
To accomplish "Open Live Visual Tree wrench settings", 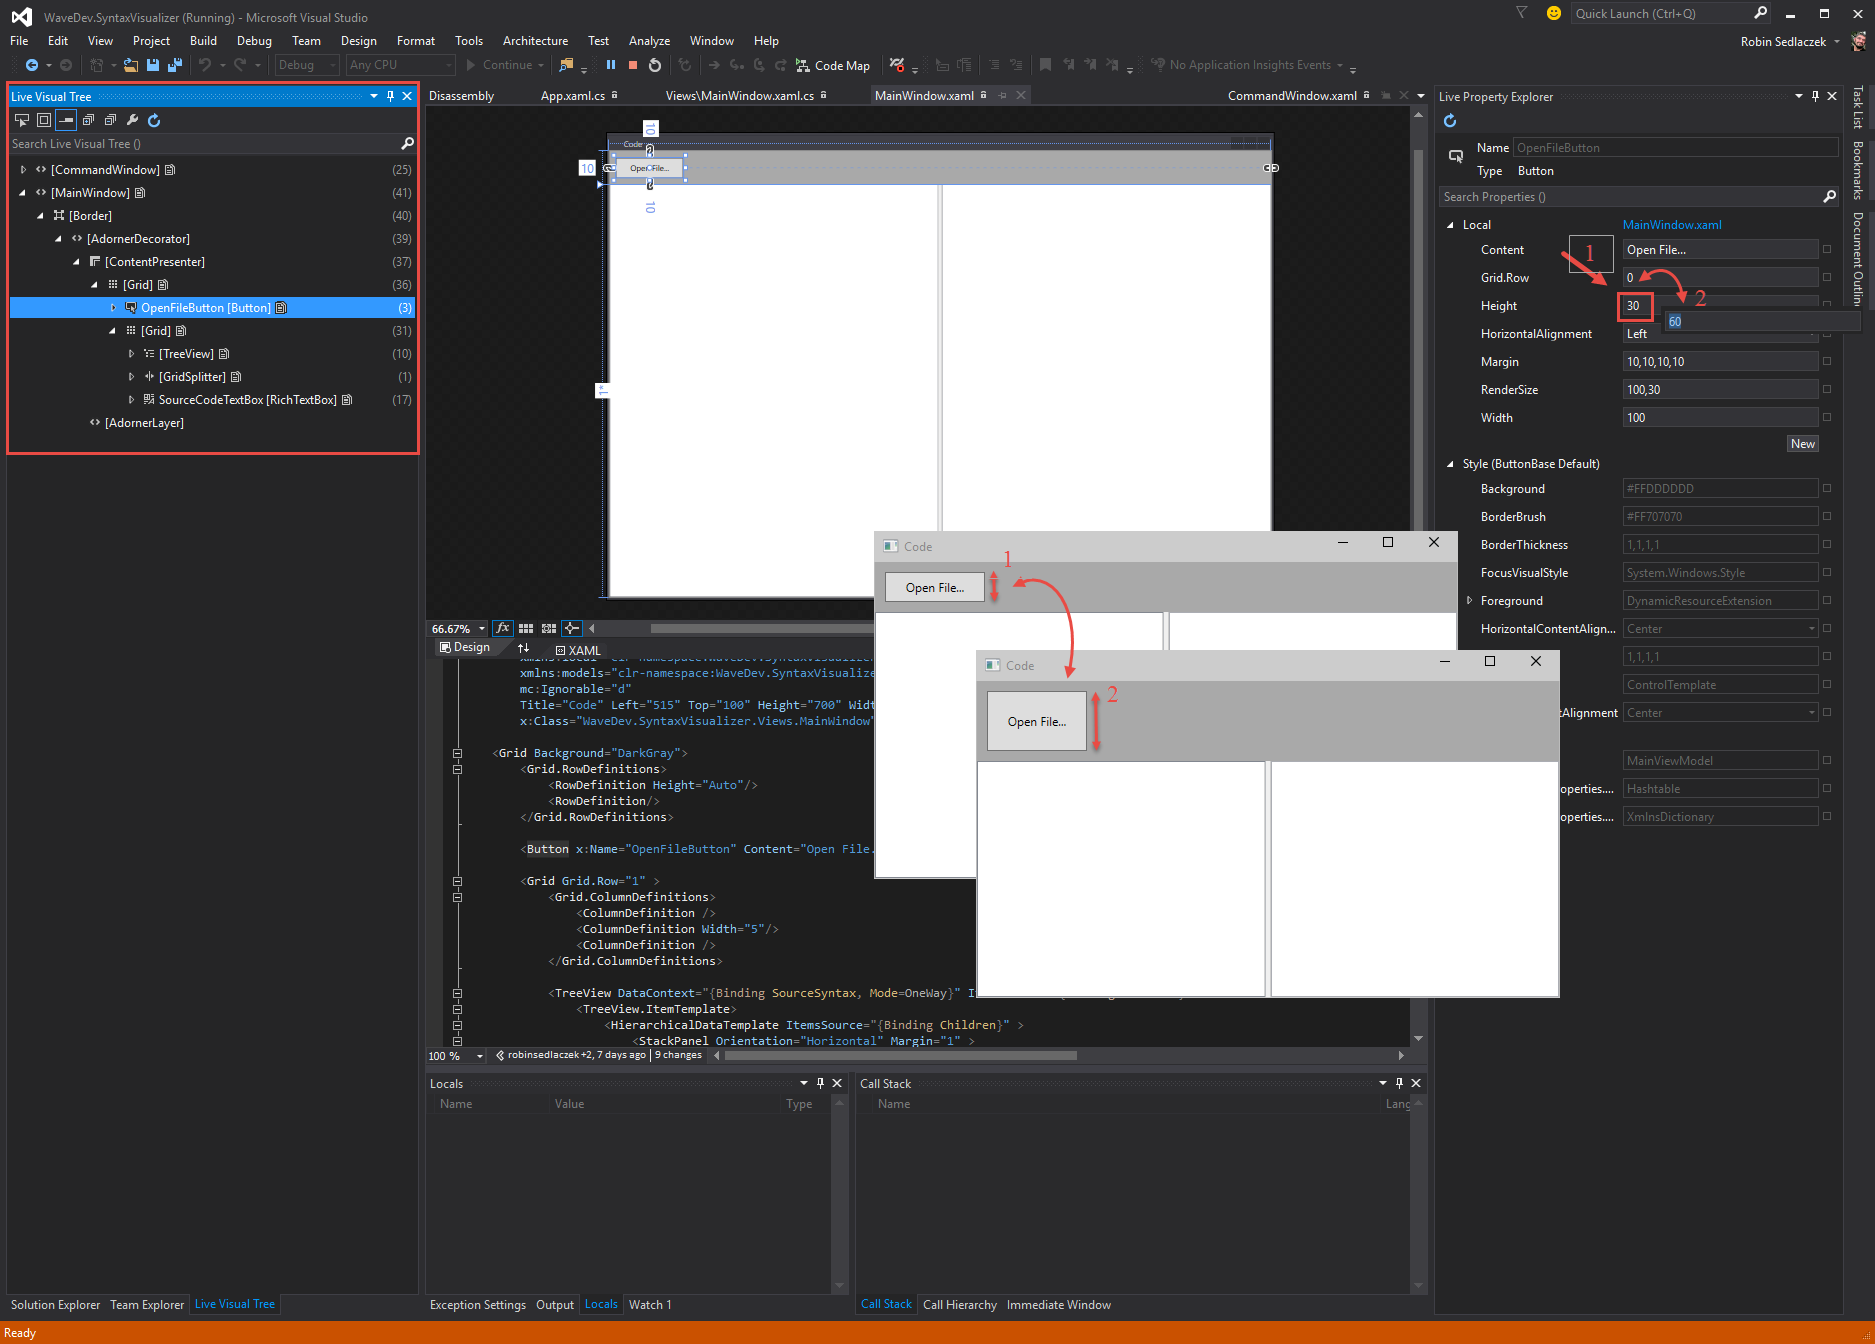I will pos(132,120).
